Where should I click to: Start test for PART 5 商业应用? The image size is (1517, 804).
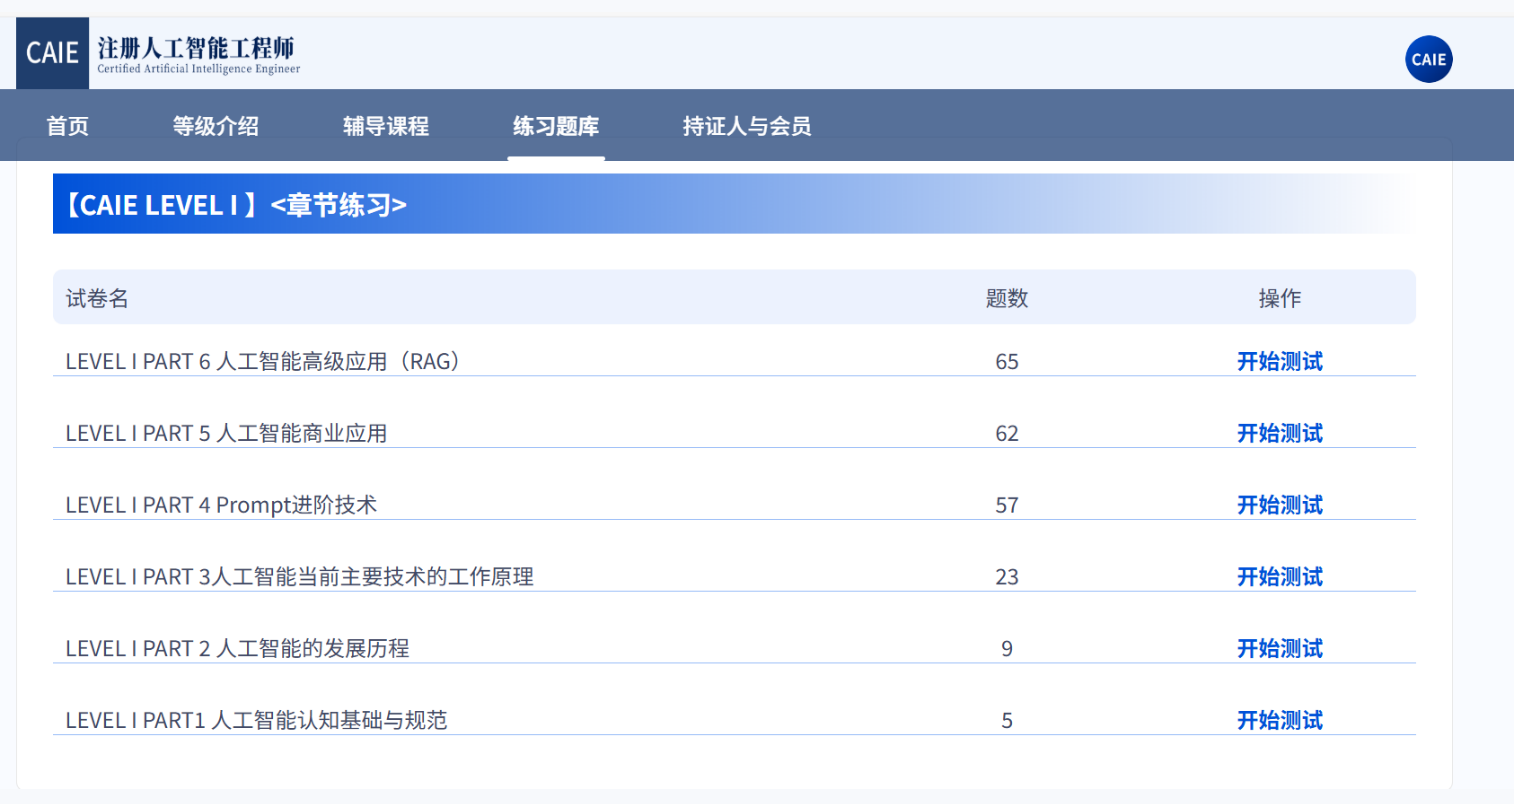[x=1279, y=433]
